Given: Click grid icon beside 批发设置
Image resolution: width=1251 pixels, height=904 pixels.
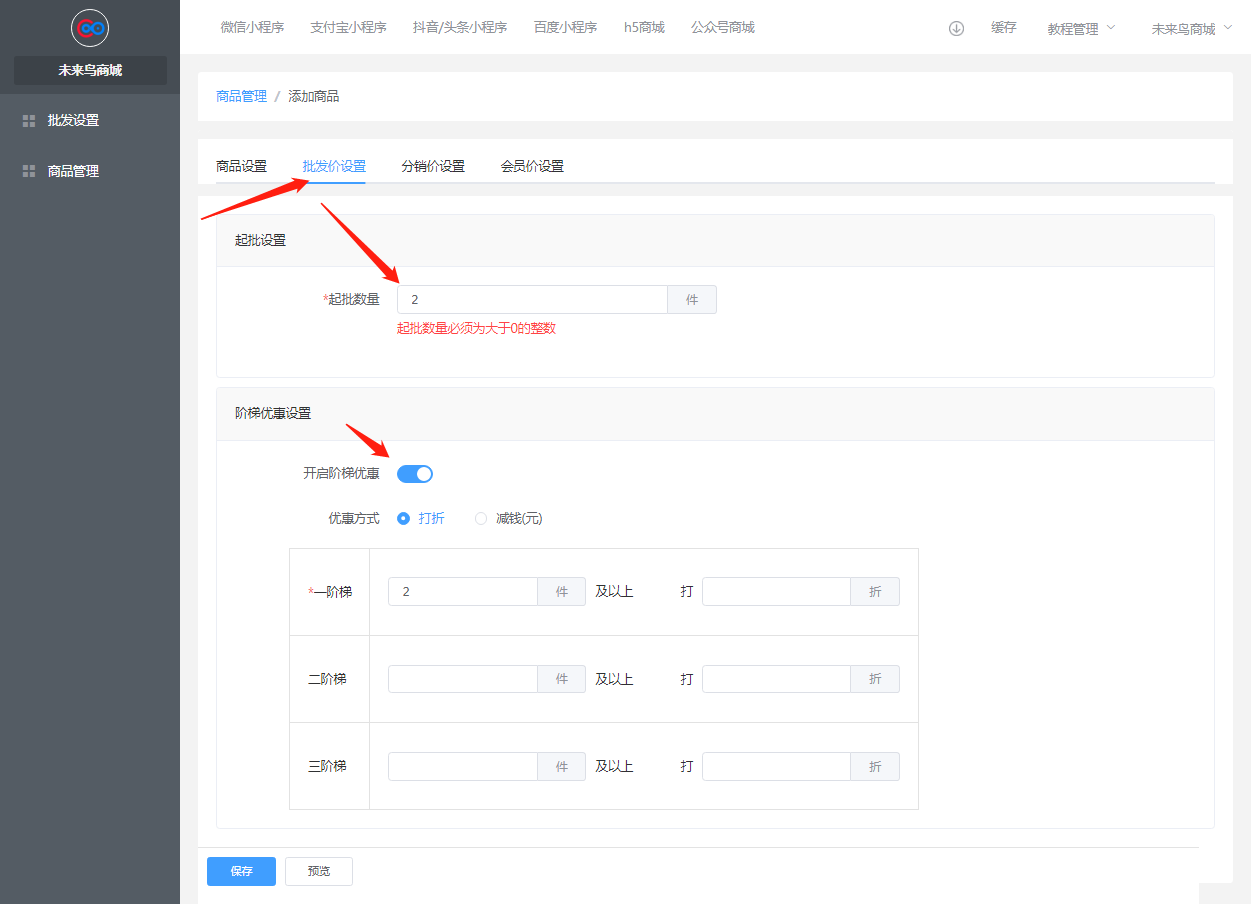Looking at the screenshot, I should 29,121.
